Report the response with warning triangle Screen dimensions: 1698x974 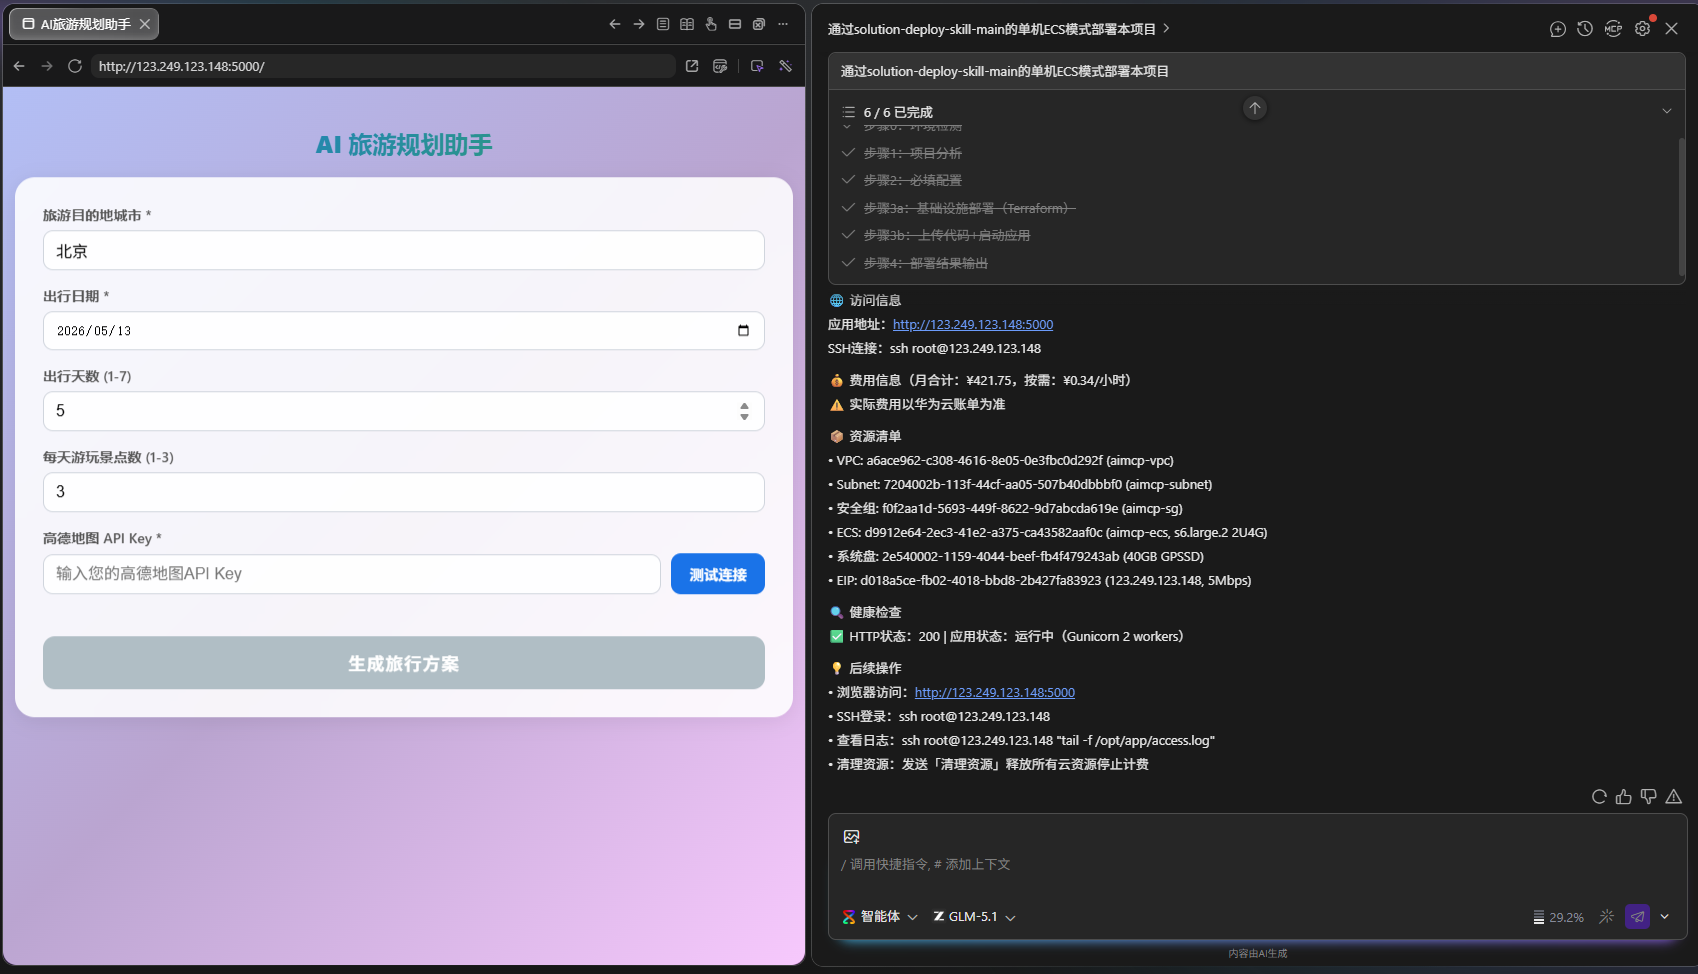1674,797
